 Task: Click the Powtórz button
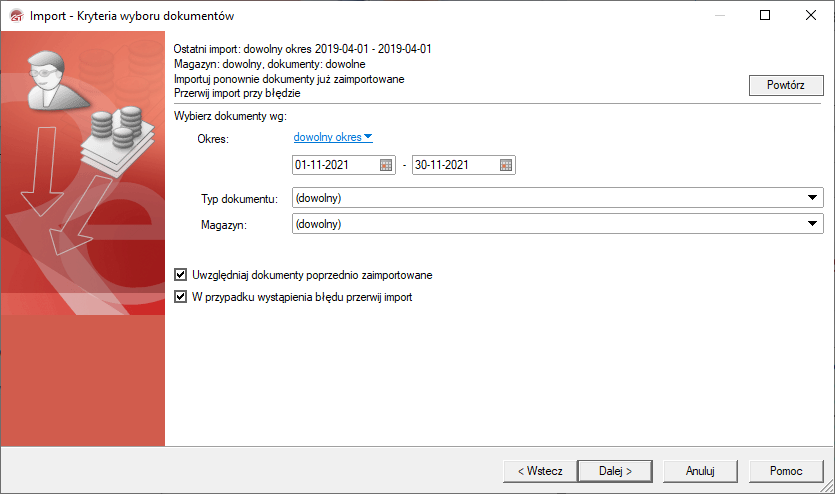coord(786,85)
